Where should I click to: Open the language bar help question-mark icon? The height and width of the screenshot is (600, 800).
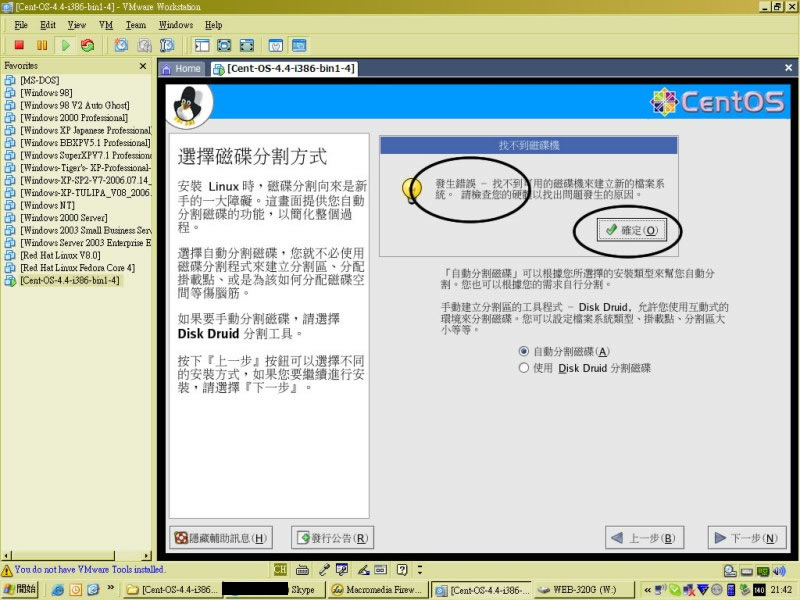pos(402,569)
